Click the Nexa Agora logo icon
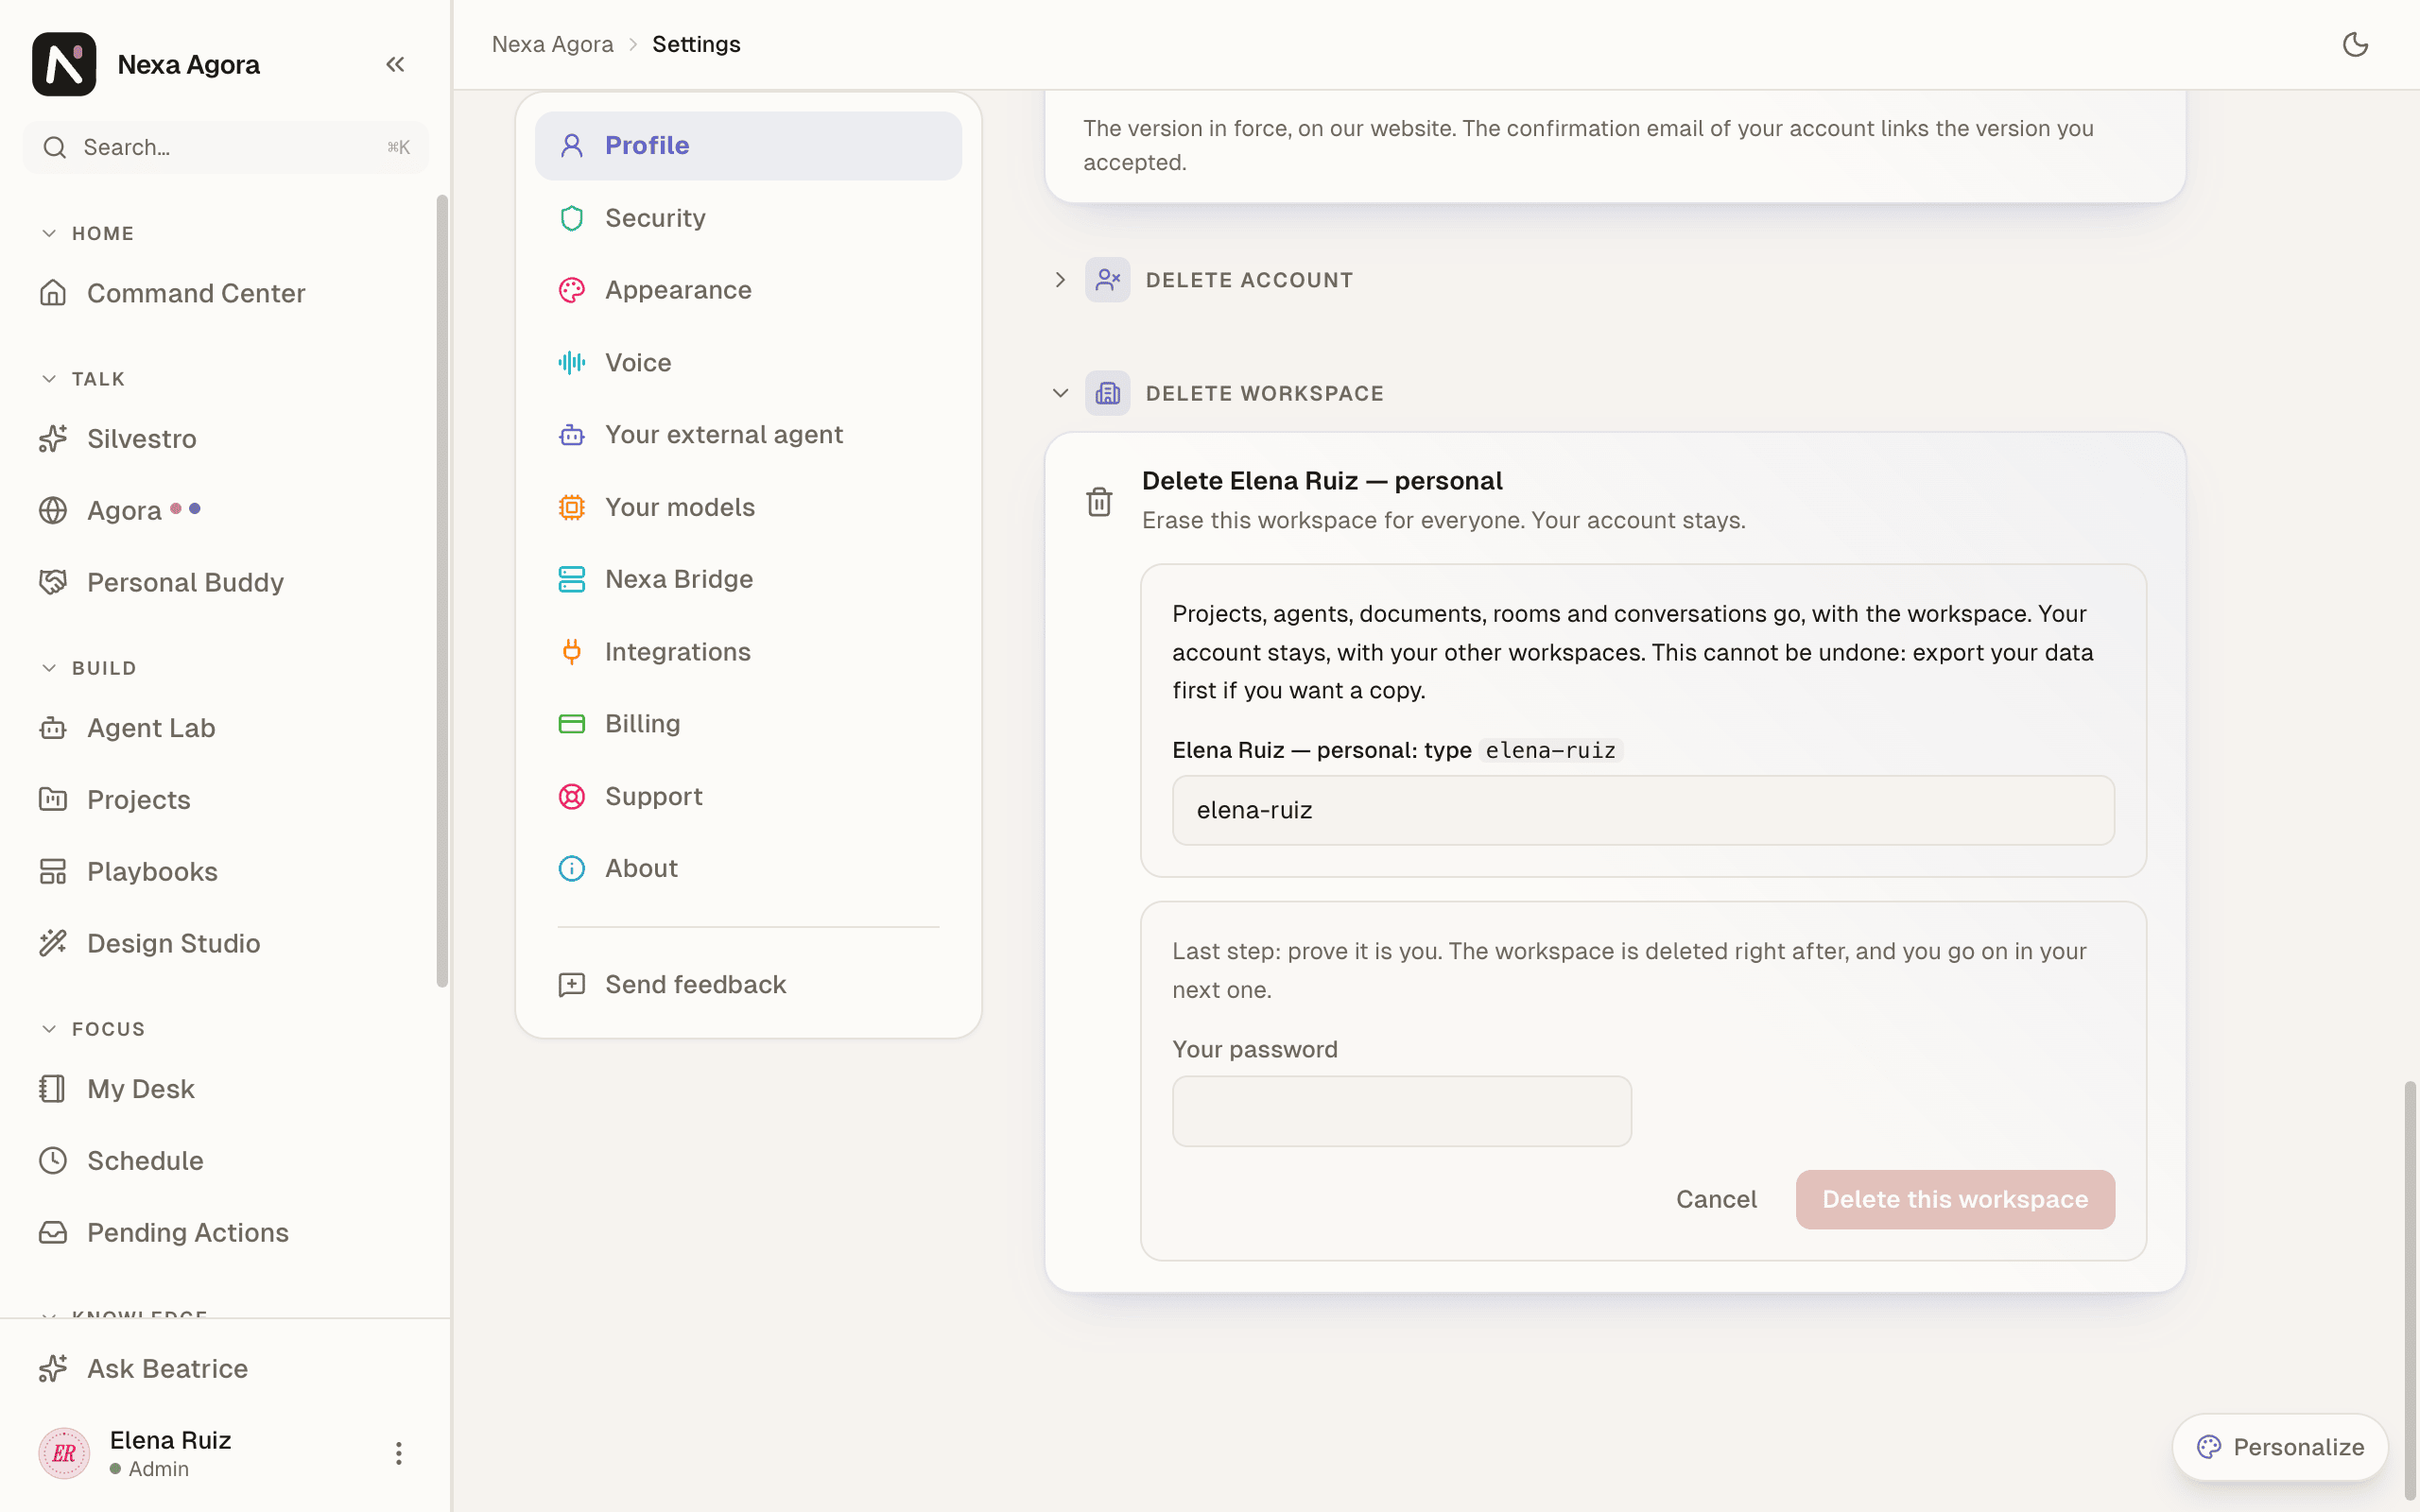 tap(64, 64)
